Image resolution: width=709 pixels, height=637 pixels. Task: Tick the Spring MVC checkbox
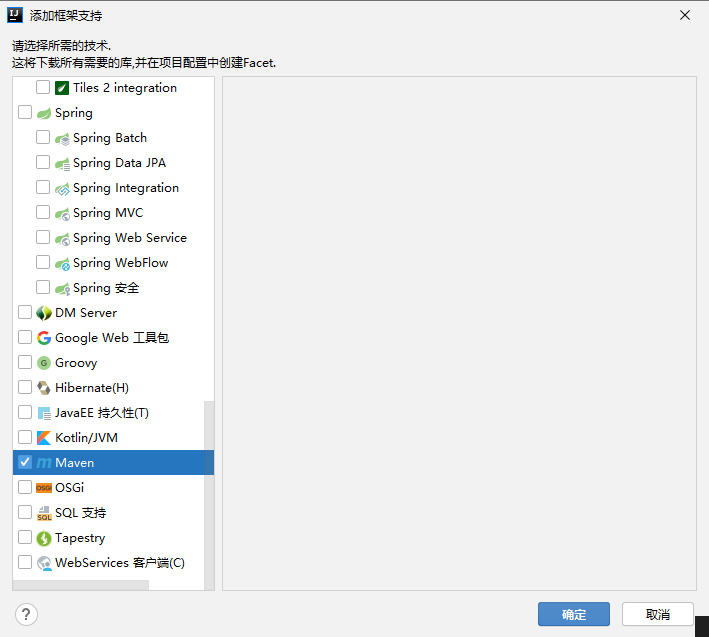pyautogui.click(x=43, y=212)
